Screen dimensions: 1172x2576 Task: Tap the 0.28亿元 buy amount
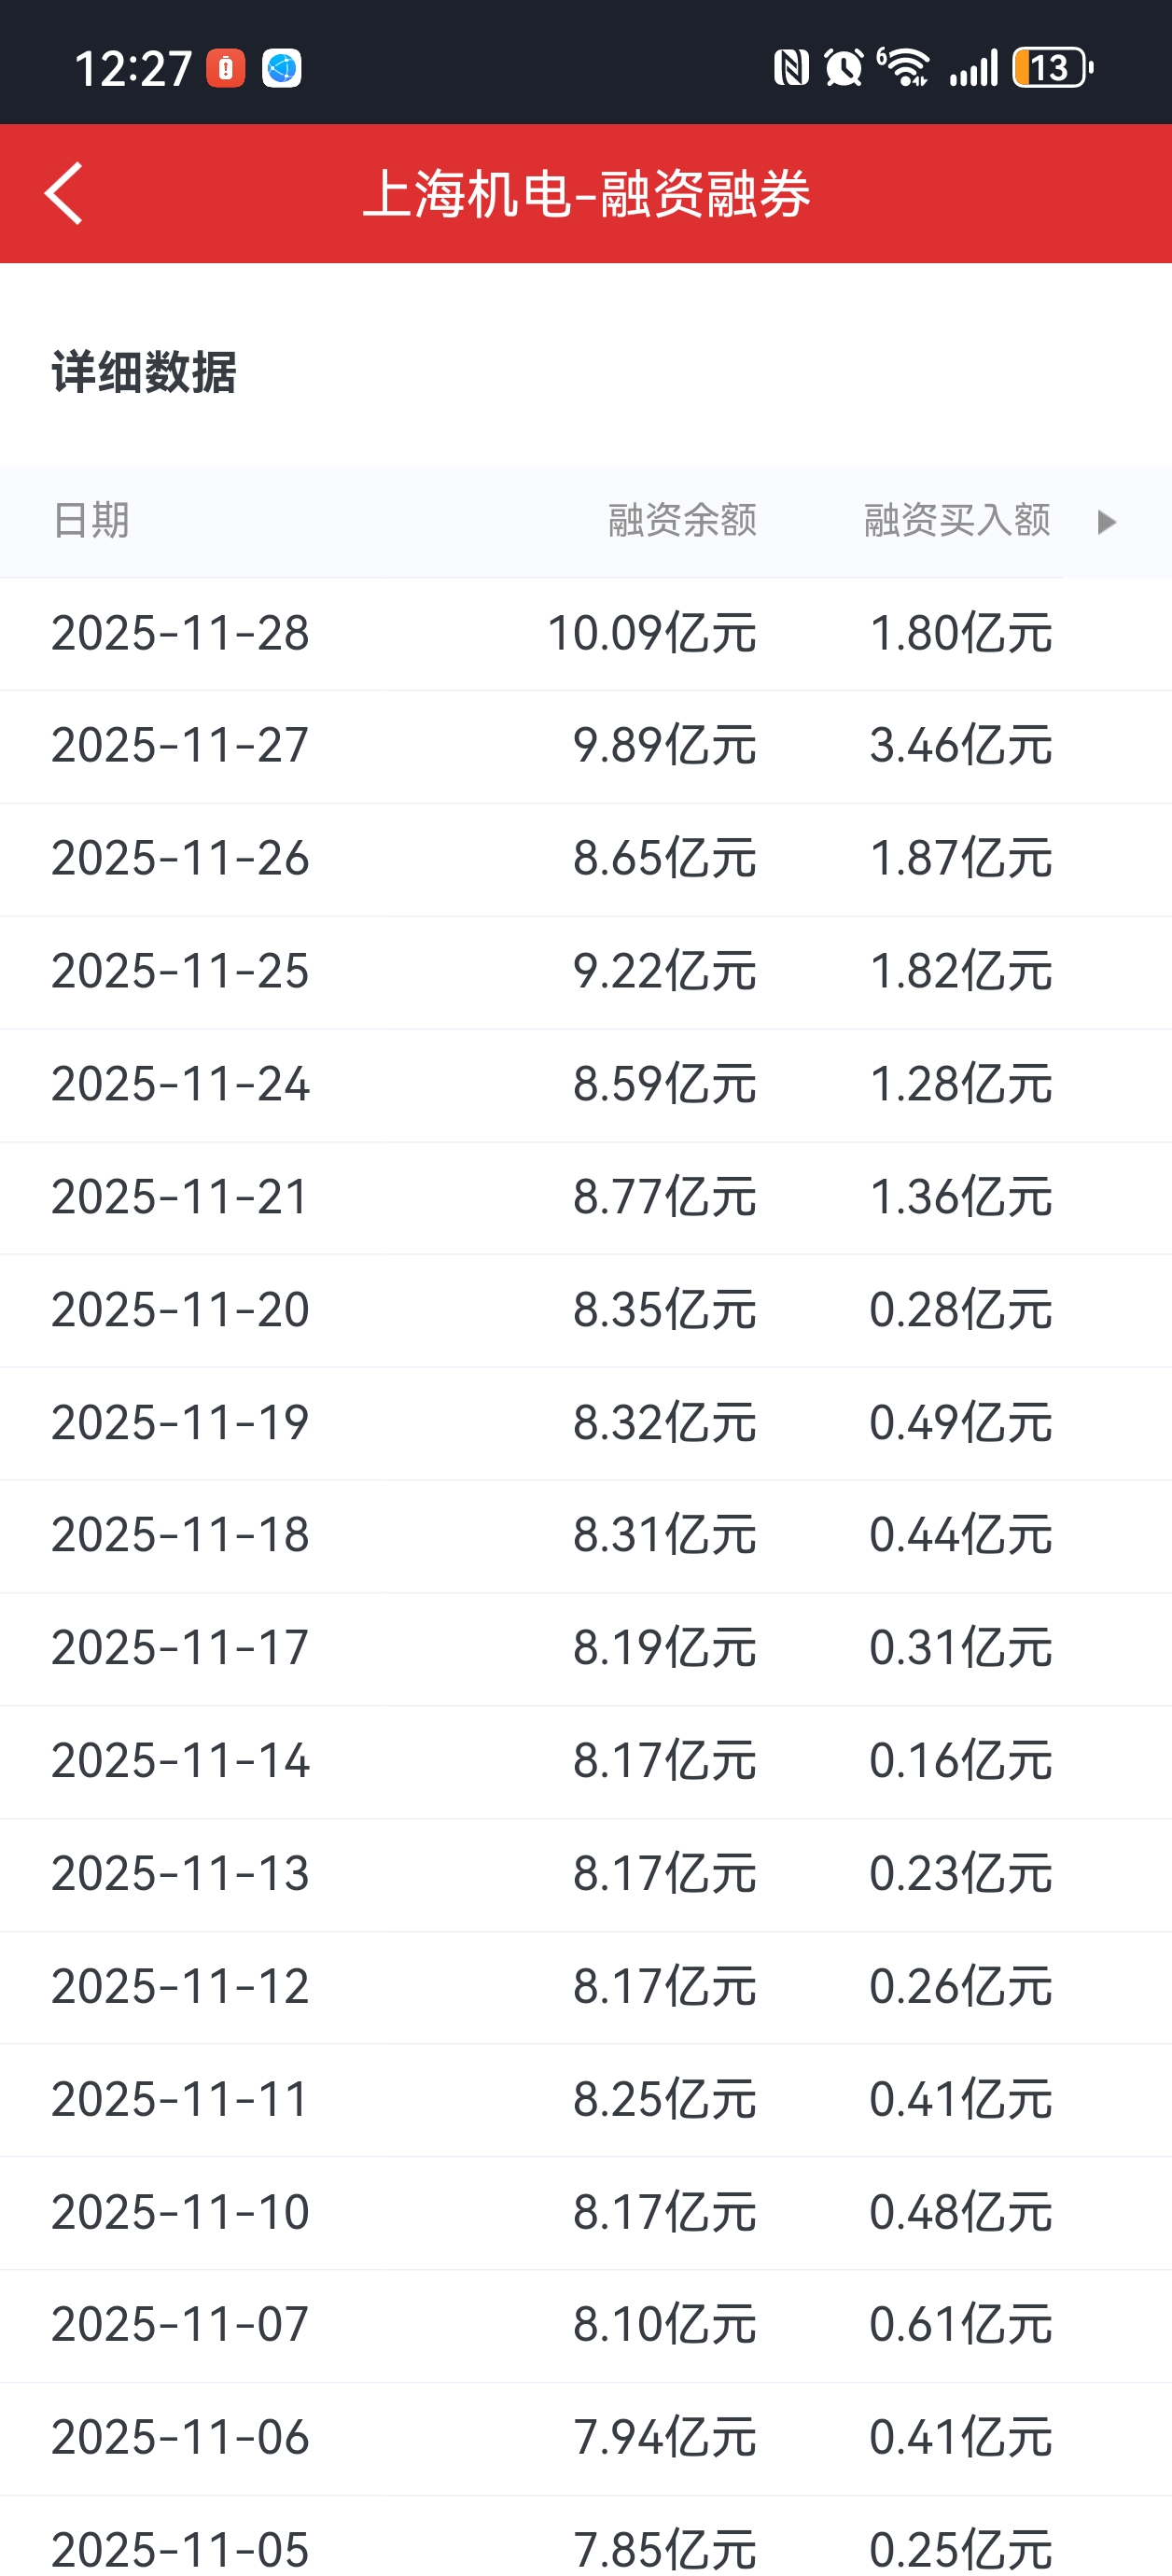960,1311
